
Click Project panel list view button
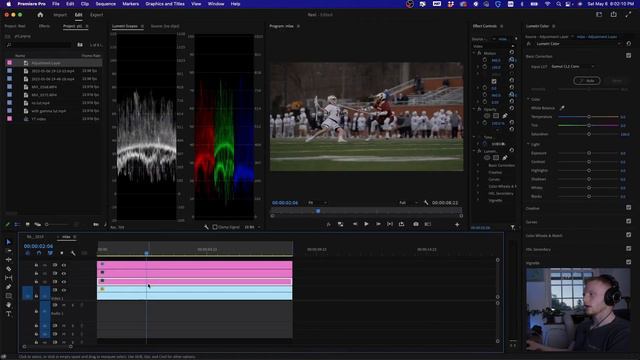(x=17, y=224)
